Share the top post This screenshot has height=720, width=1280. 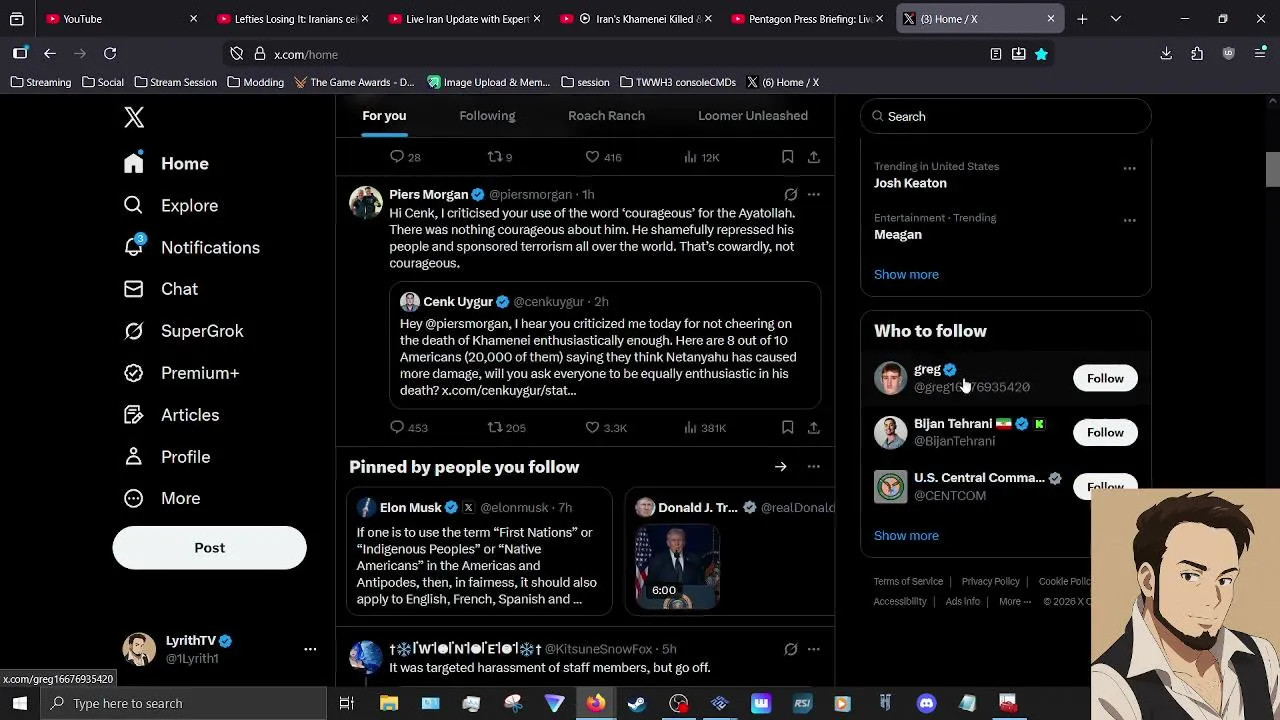pos(814,157)
